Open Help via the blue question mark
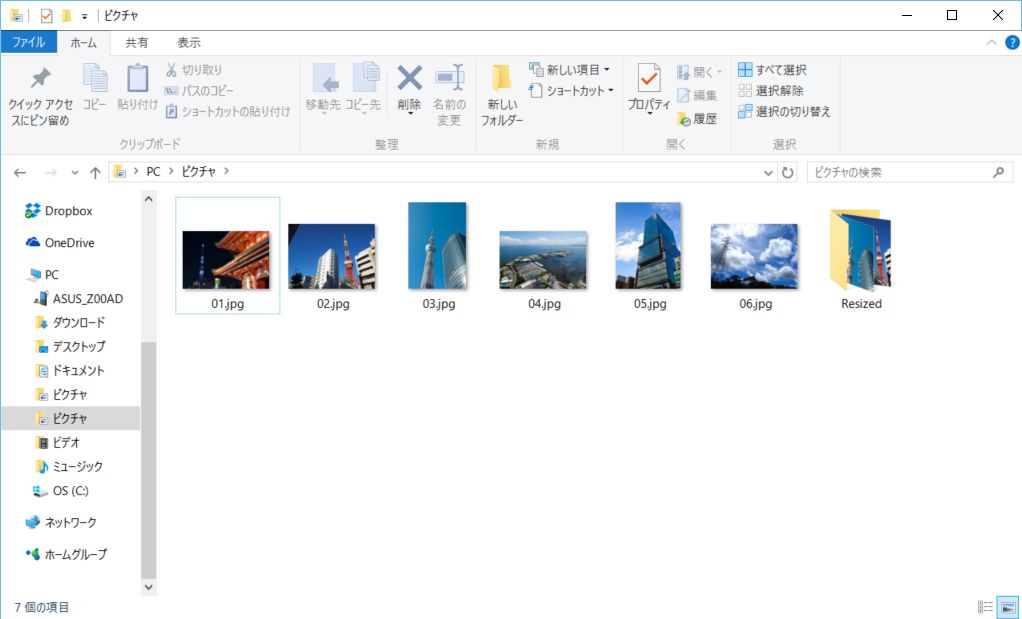The width and height of the screenshot is (1022, 619). (x=1010, y=42)
